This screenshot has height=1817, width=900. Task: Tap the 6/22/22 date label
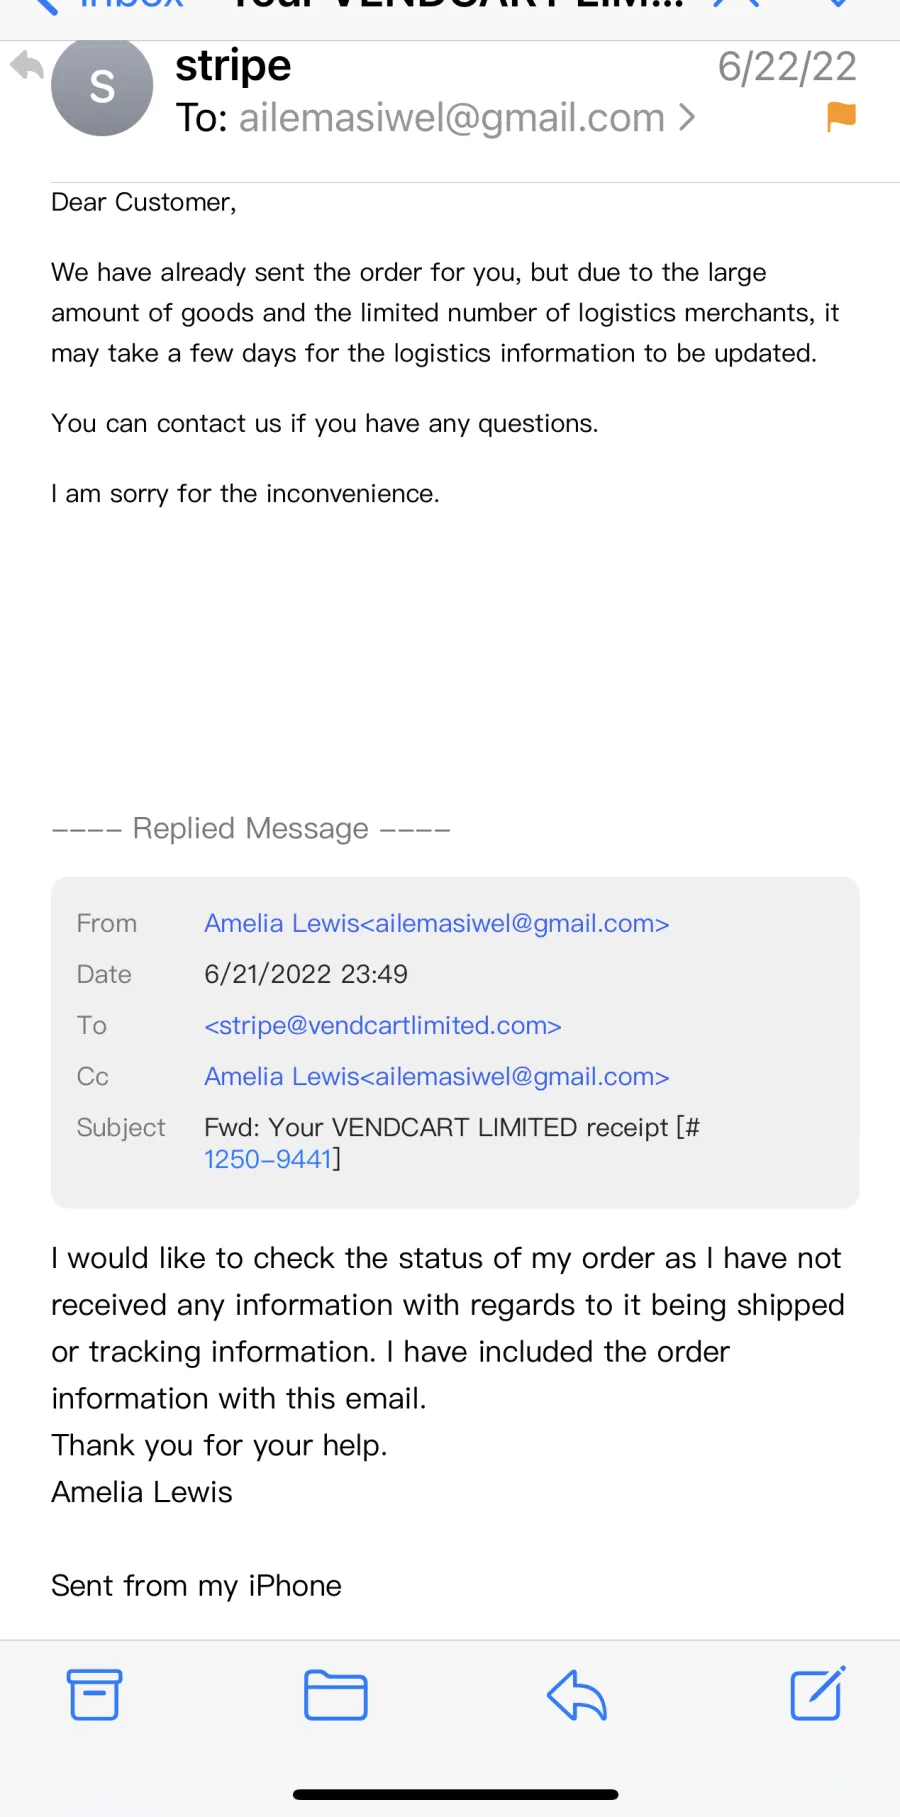(787, 67)
